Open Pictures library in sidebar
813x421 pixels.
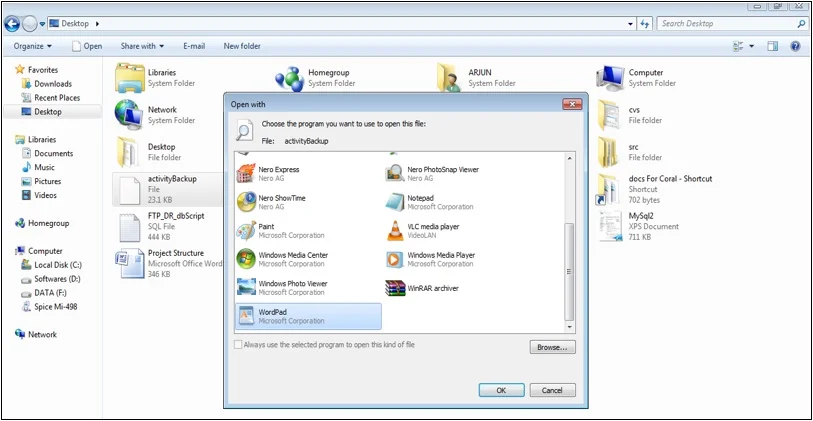(41, 181)
